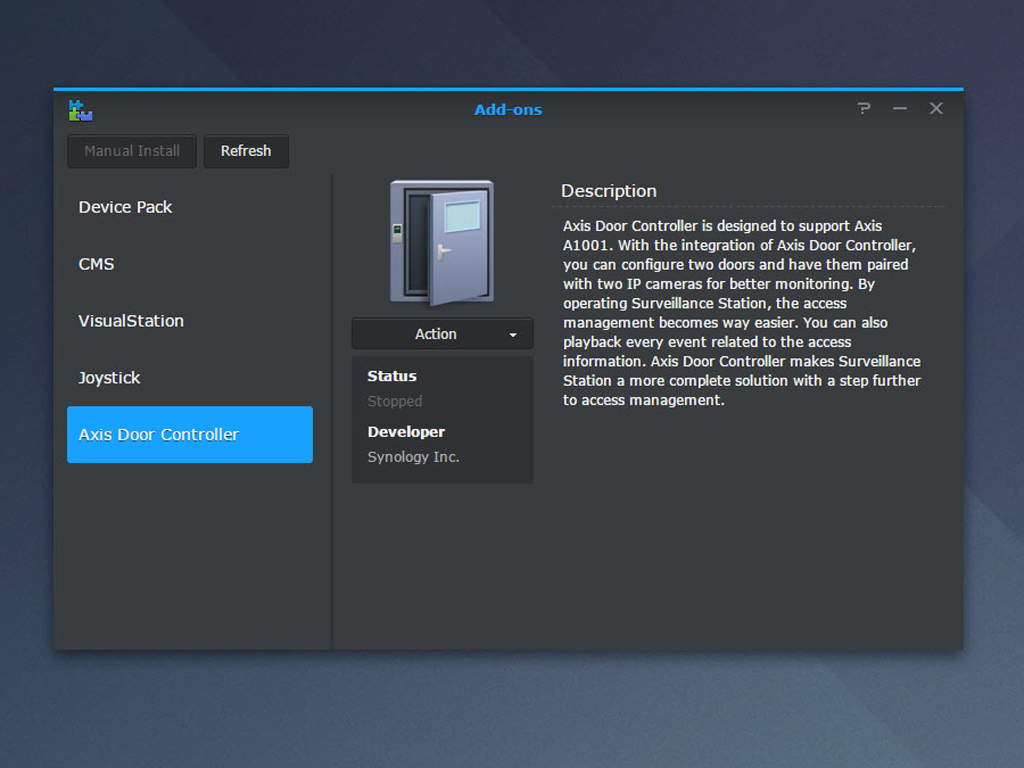The height and width of the screenshot is (768, 1024).
Task: Click the Stopped status value
Action: point(395,401)
